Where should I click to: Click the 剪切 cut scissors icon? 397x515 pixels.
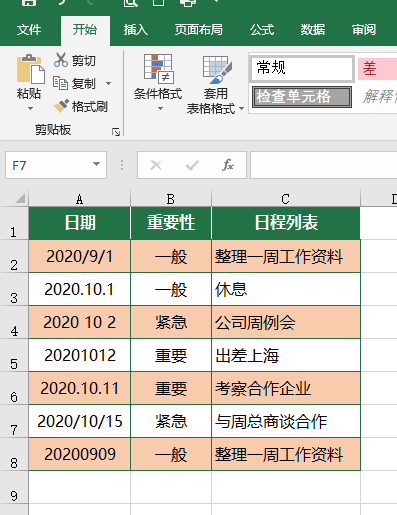(61, 60)
